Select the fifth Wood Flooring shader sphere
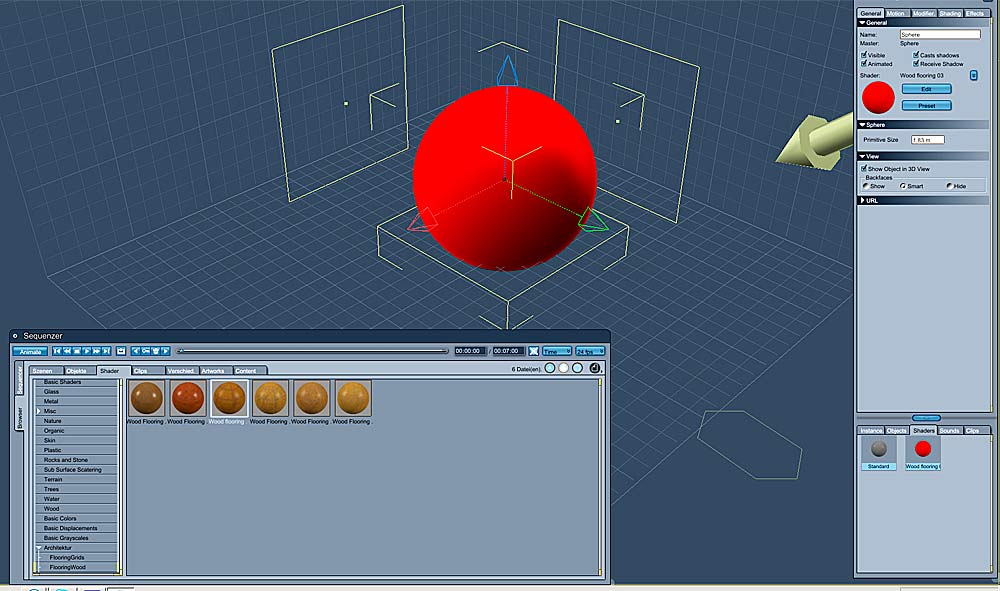This screenshot has width=1000, height=591. coord(311,398)
